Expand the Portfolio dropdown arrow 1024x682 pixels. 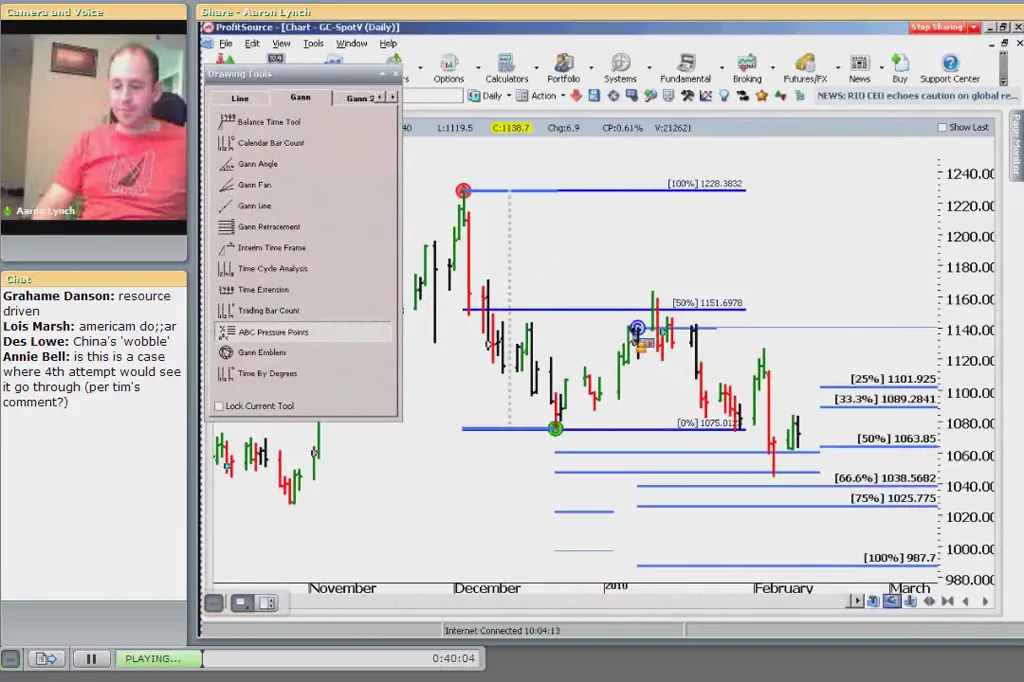[592, 68]
